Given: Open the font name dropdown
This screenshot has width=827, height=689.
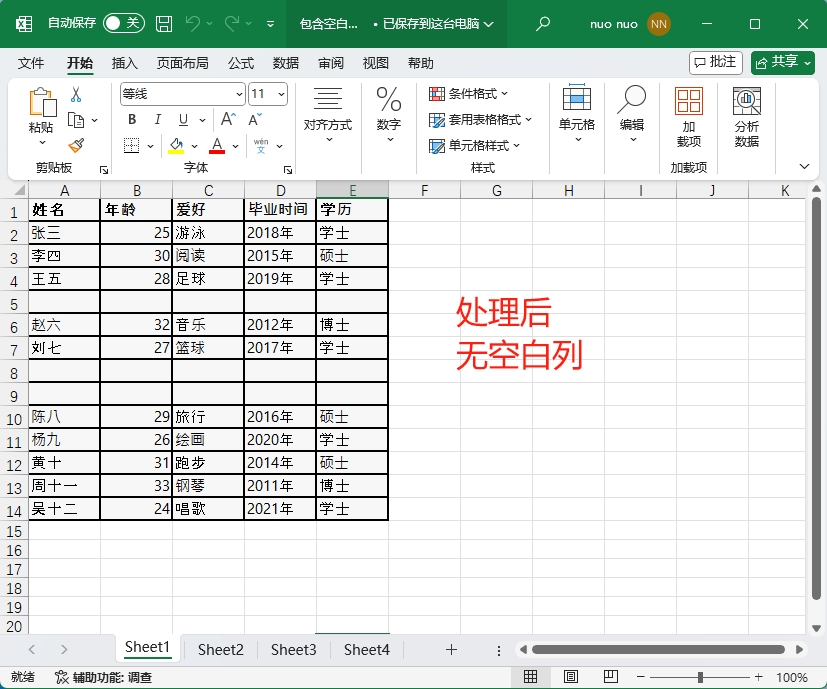Looking at the screenshot, I should [x=239, y=94].
